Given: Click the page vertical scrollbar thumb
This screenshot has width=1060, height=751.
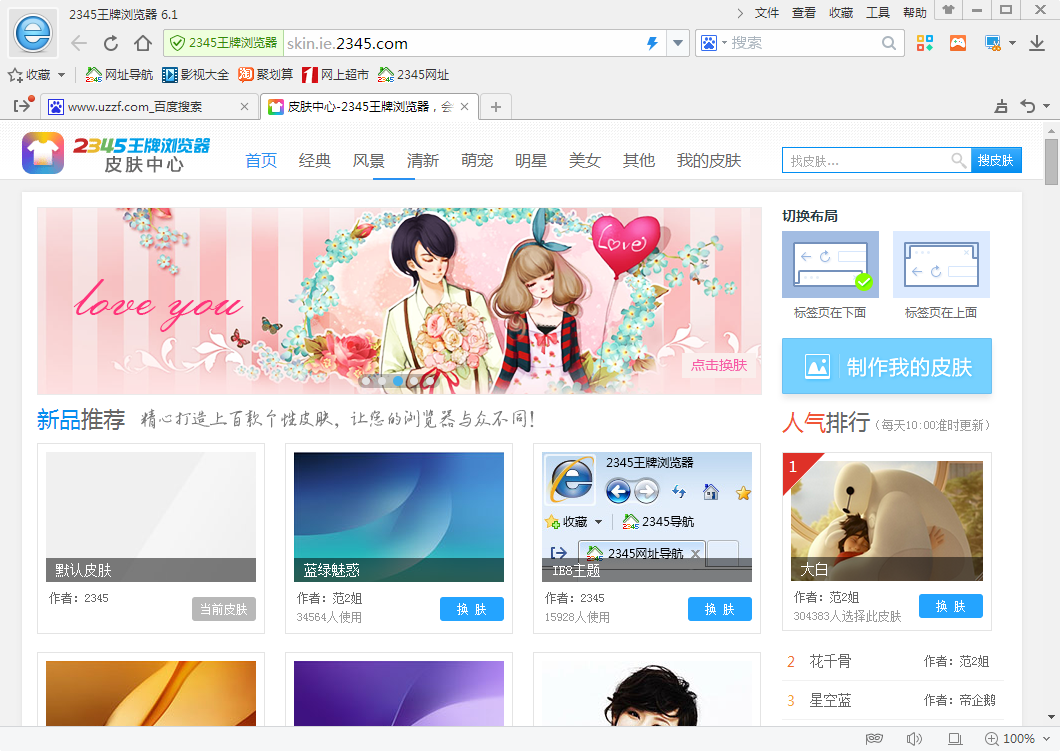Looking at the screenshot, I should [x=1051, y=162].
